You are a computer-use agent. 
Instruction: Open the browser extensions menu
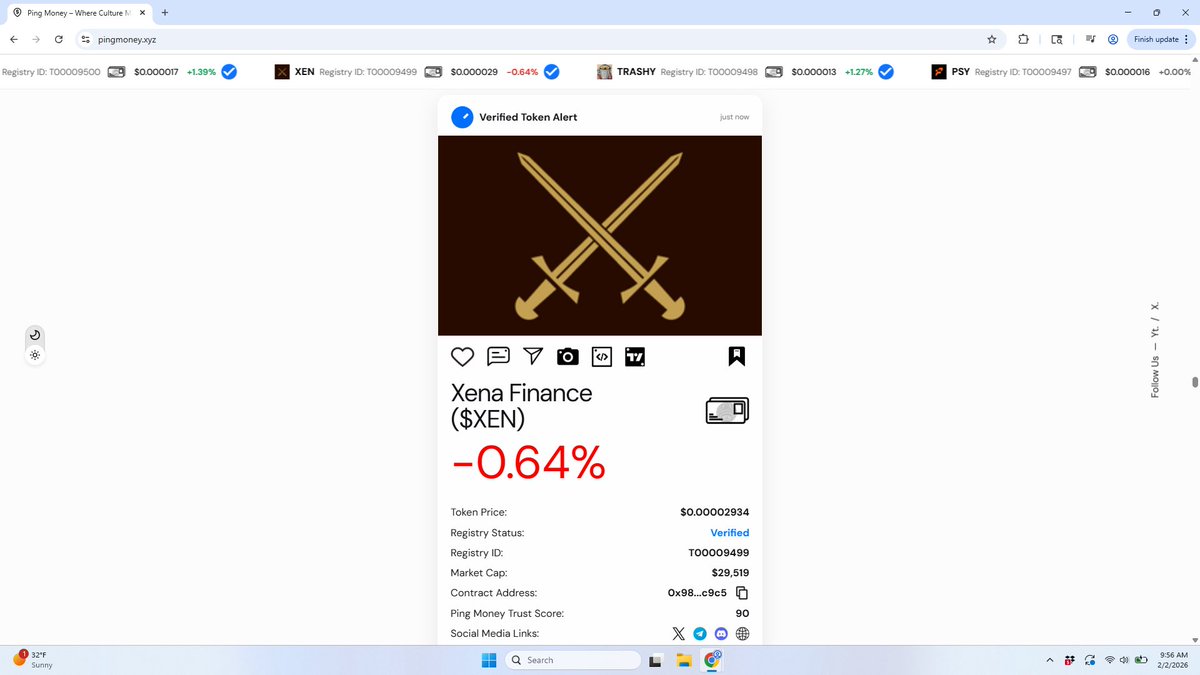(x=1023, y=39)
